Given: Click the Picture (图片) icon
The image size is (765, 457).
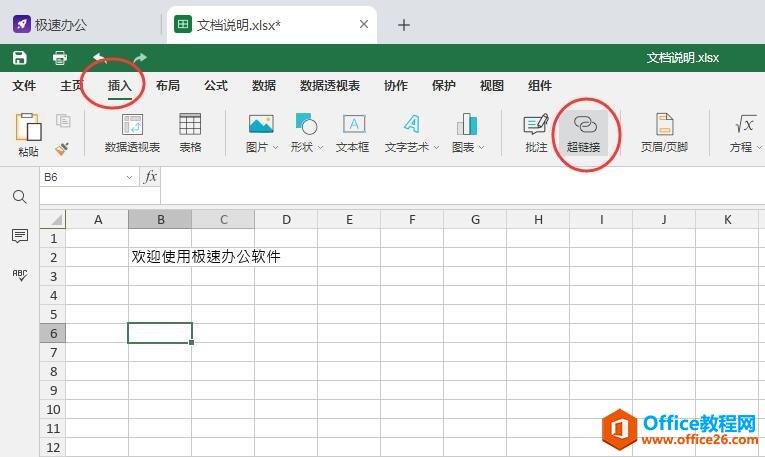Looking at the screenshot, I should pos(261,124).
